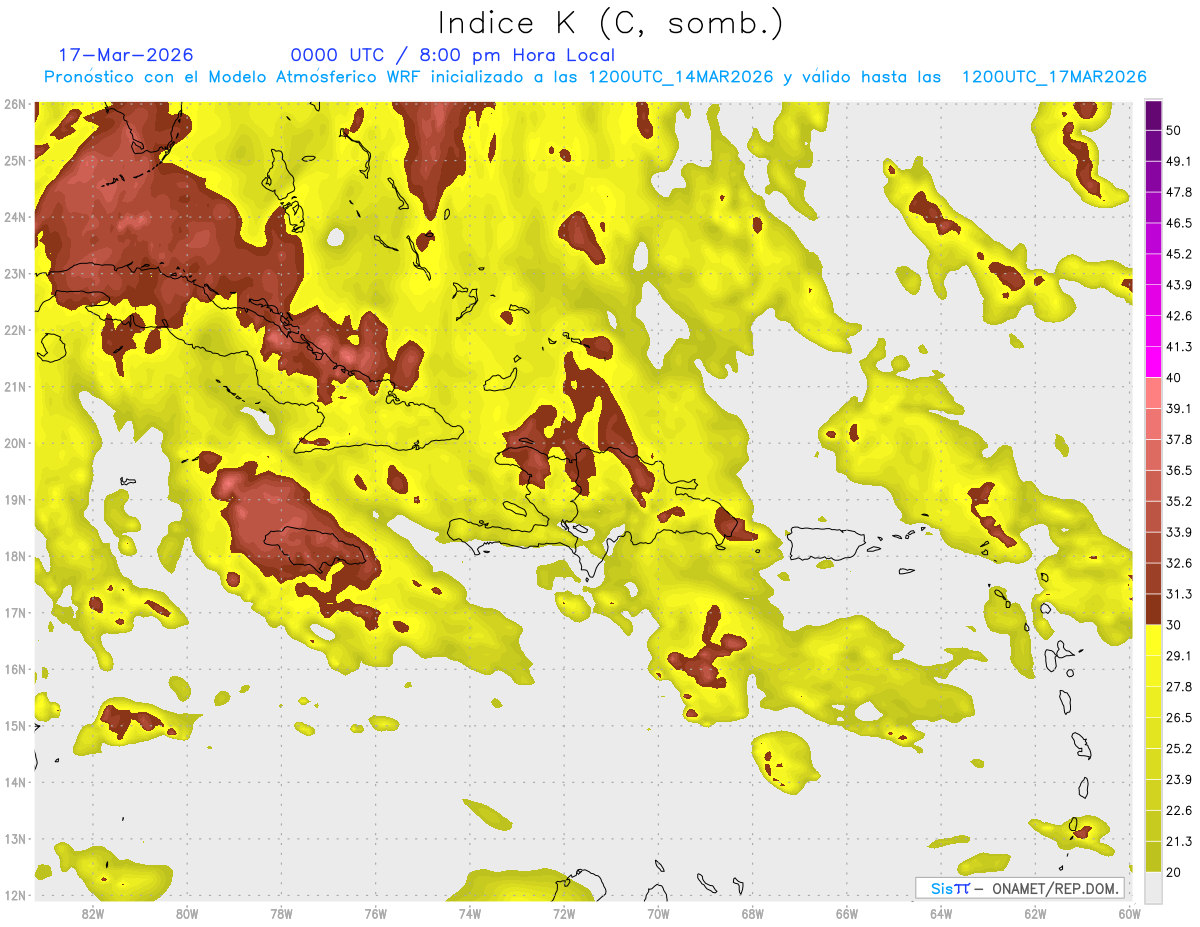Click the colorbar value "27.8"

pyautogui.click(x=1179, y=686)
